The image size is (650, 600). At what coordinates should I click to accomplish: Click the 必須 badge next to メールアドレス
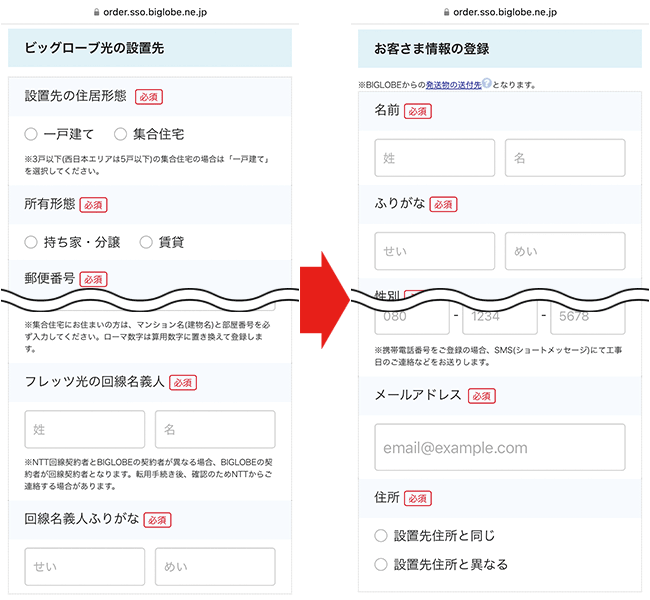(482, 396)
